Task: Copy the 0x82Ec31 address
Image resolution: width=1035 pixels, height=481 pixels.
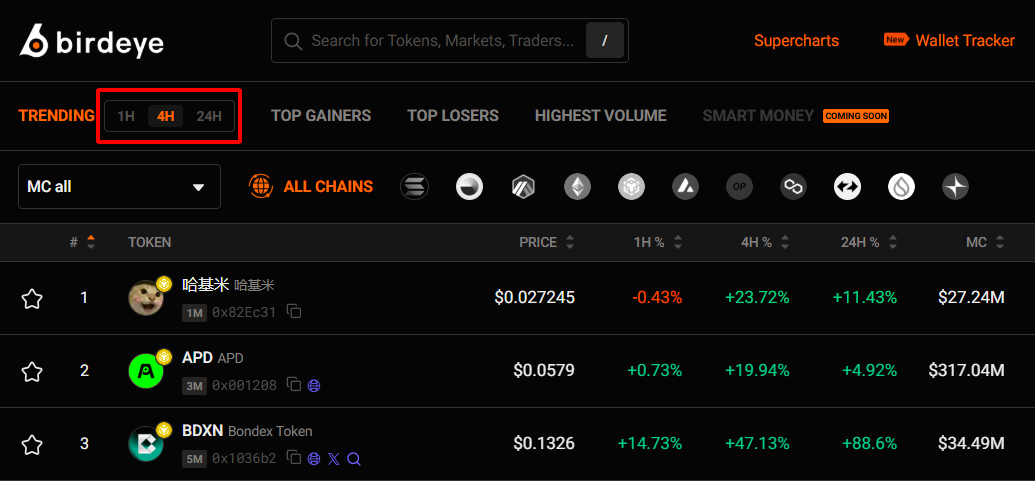Action: click(294, 311)
